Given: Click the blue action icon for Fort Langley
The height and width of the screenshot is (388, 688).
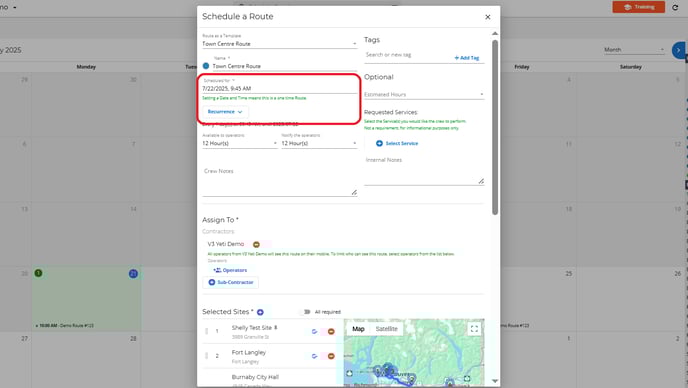Looking at the screenshot, I should [x=314, y=356].
